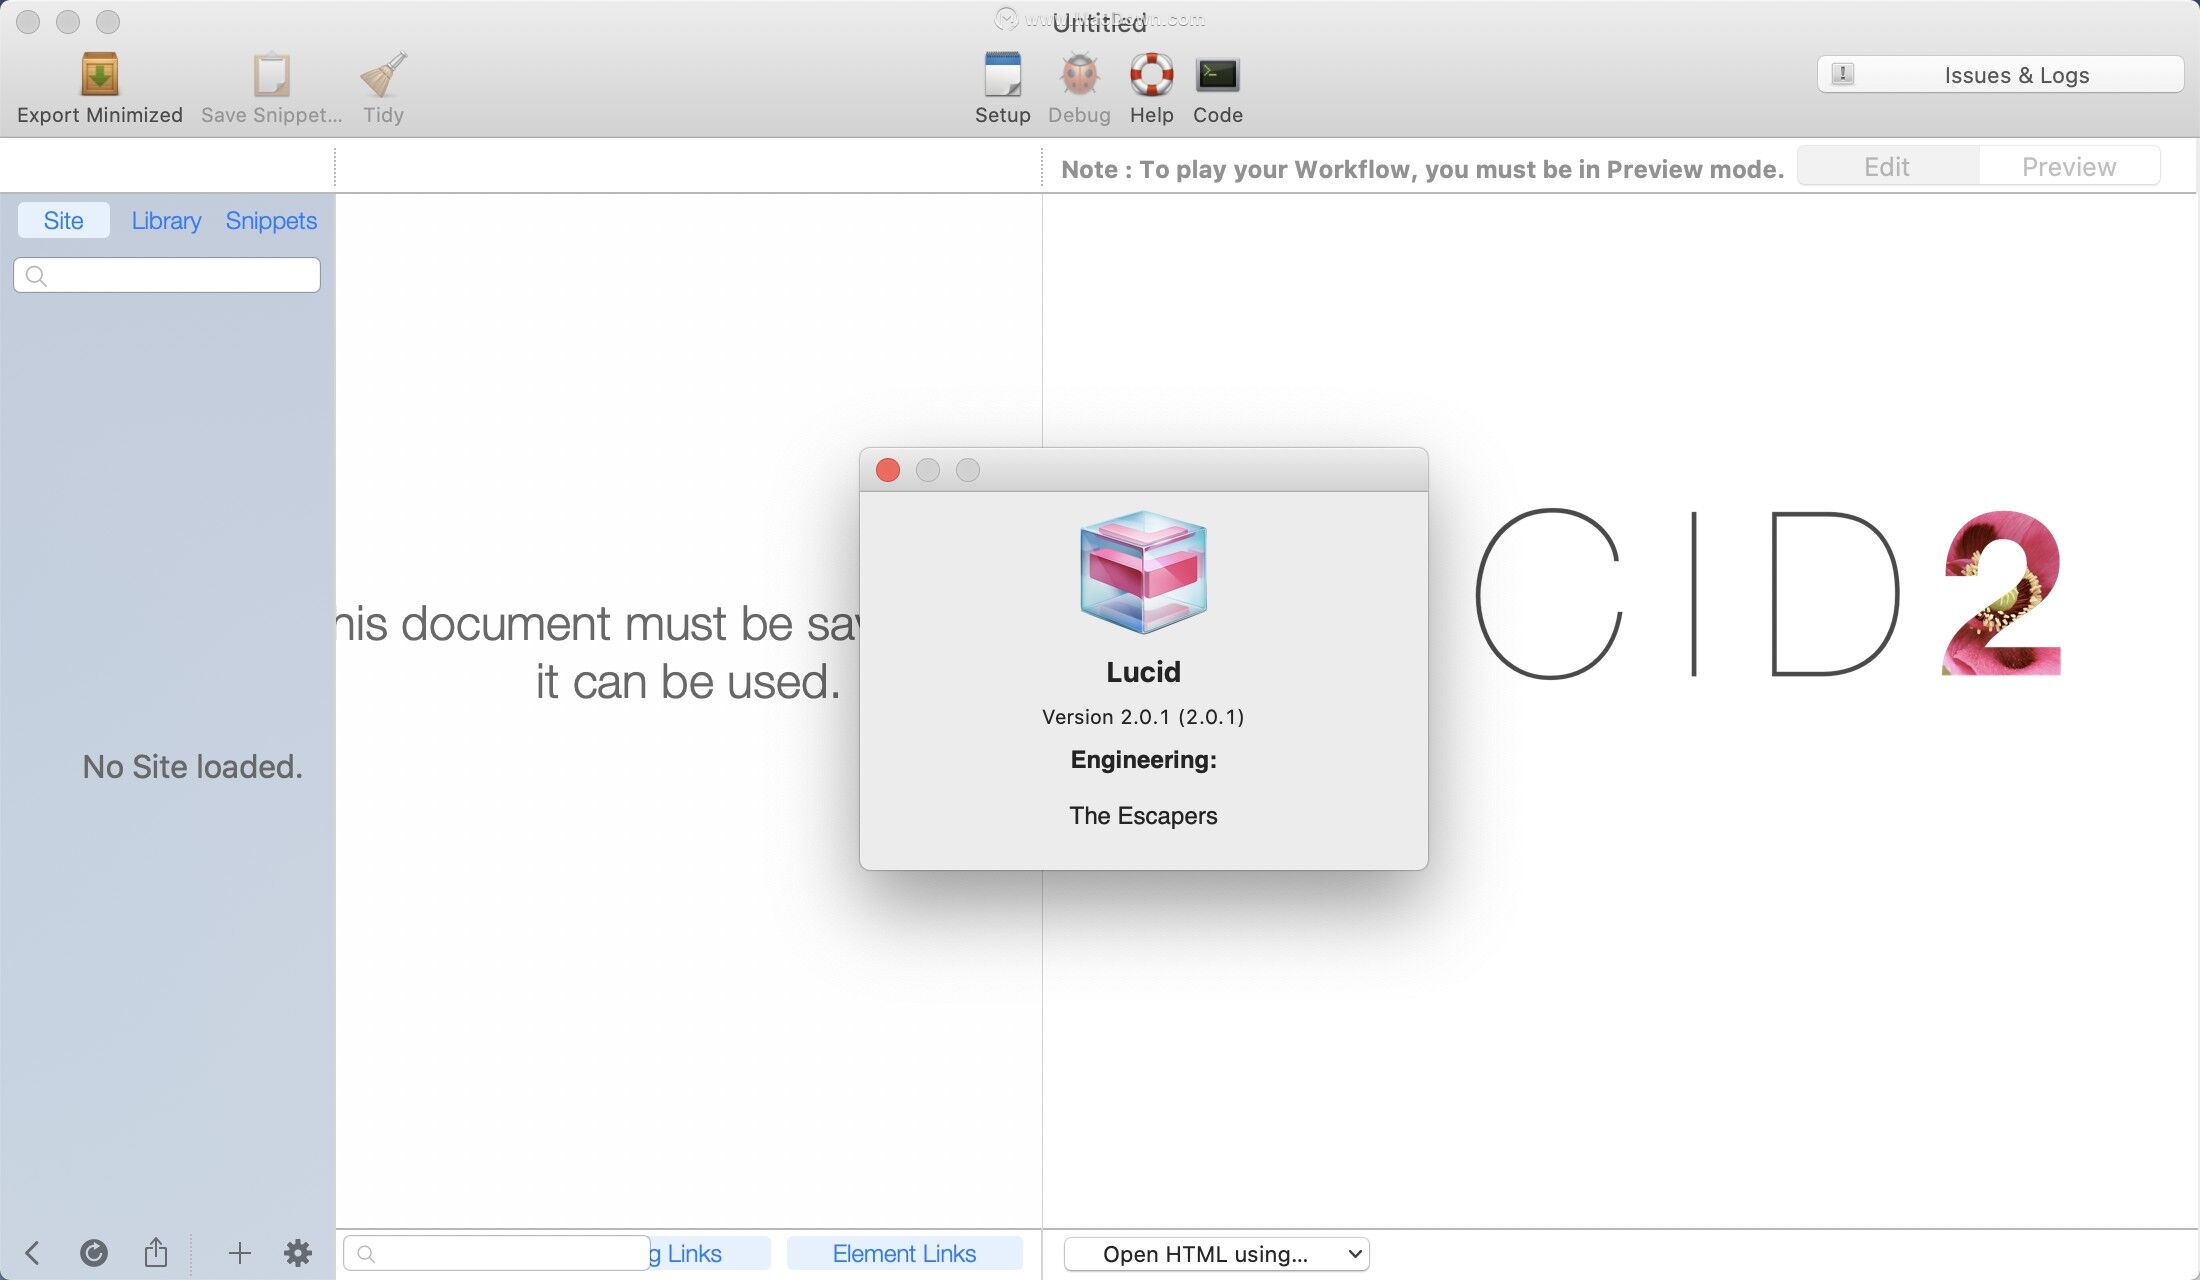Click the Save Snippet clipboard icon
2200x1280 pixels.
point(271,75)
